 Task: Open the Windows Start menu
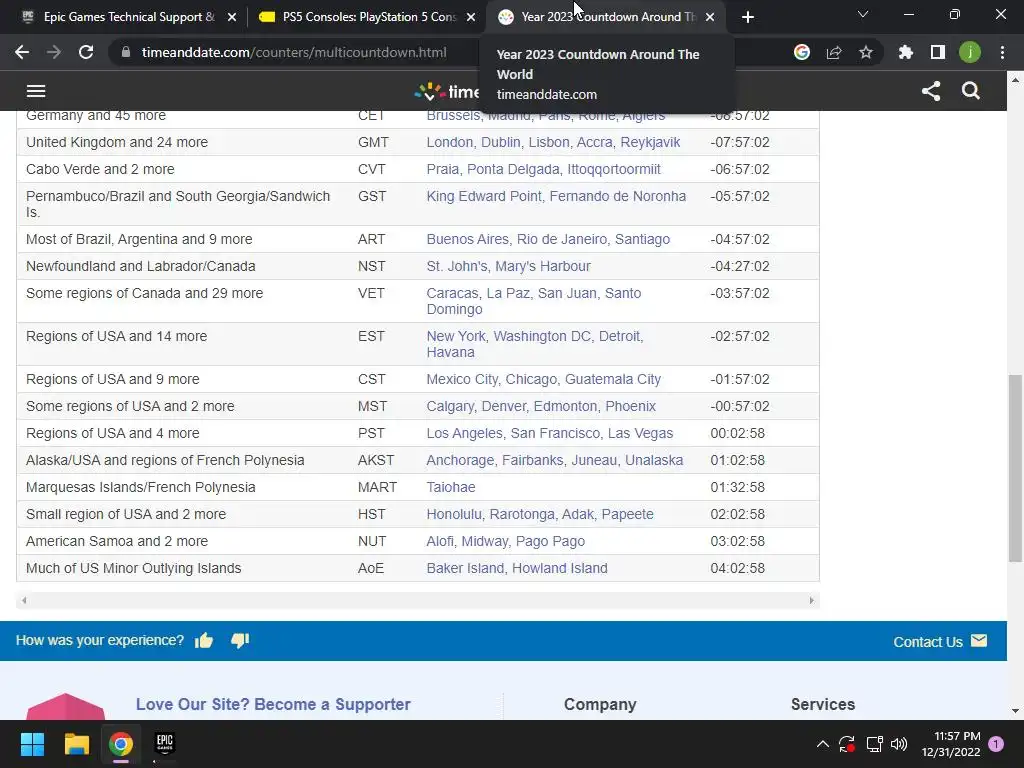tap(32, 744)
